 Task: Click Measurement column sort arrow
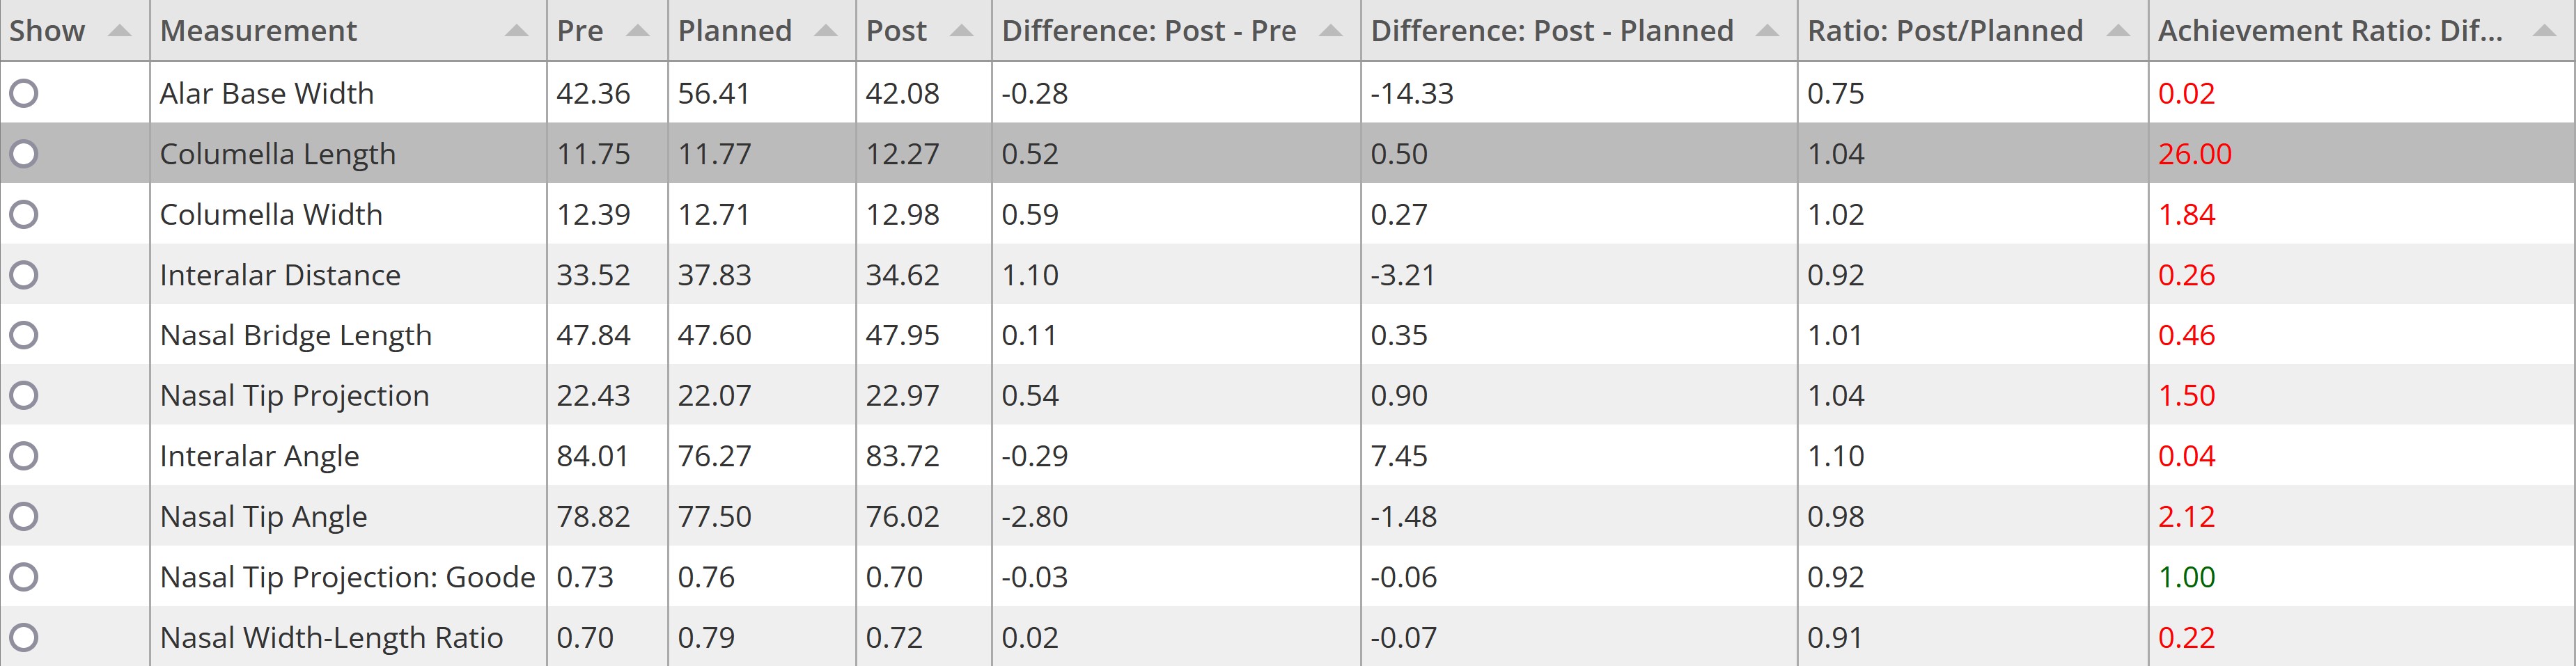[516, 31]
